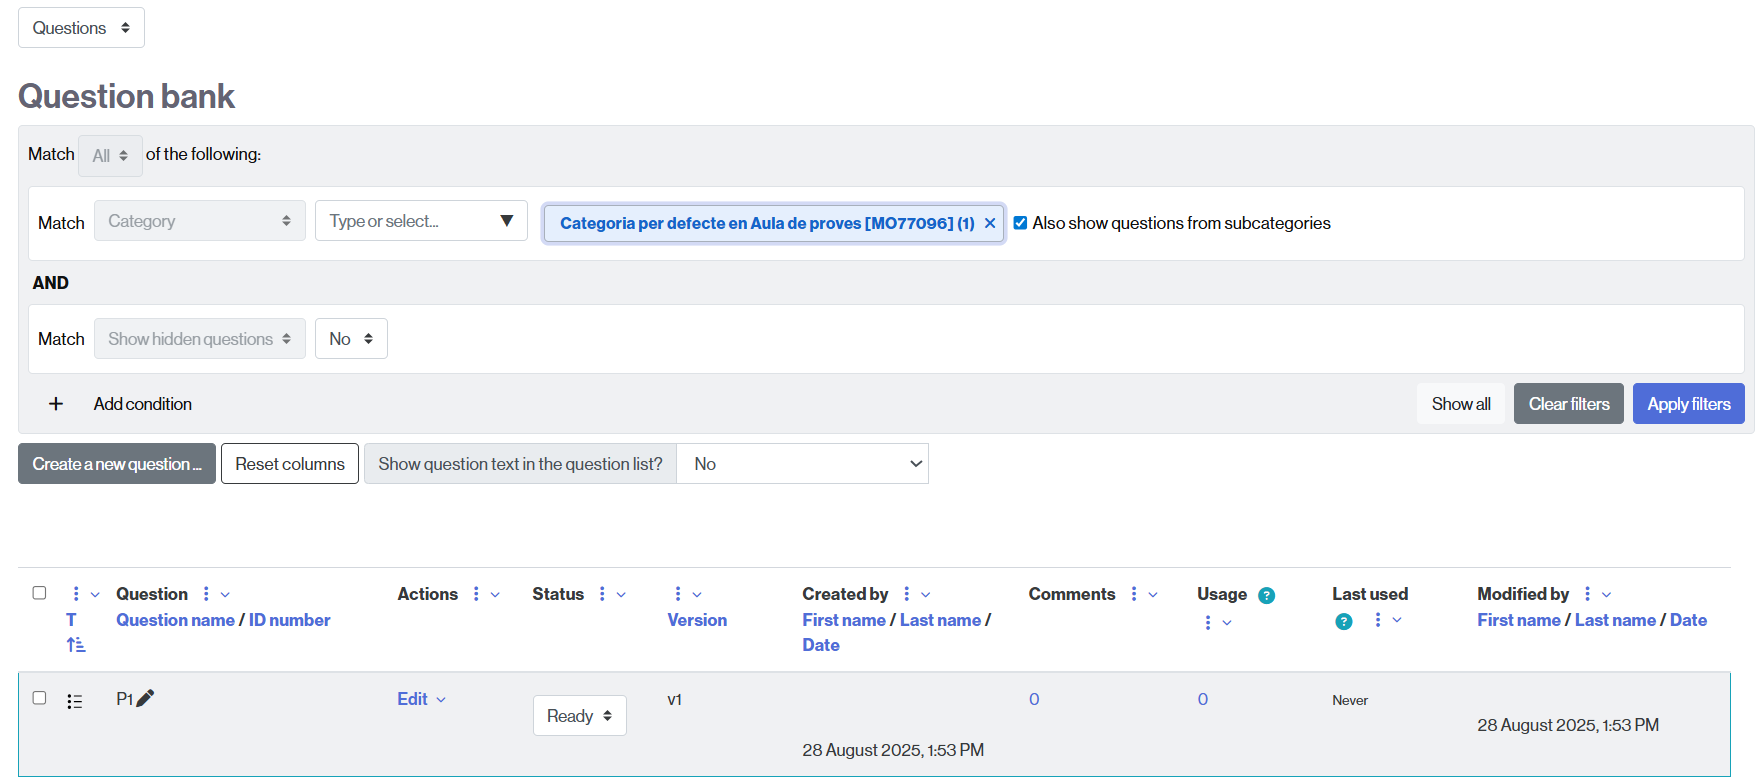Expand the Comments column chevron menu
Screen dimensions: 1755x784
pos(1153,595)
